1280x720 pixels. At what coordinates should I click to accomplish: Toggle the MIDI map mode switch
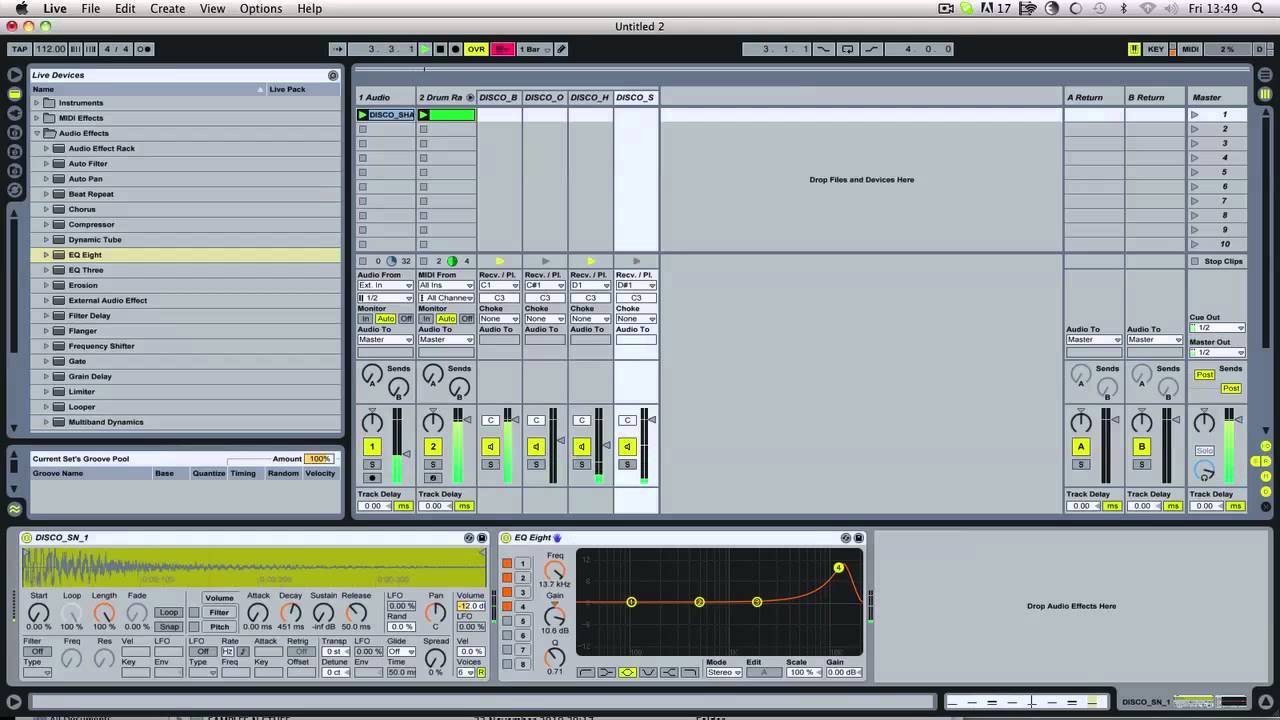pos(1190,49)
